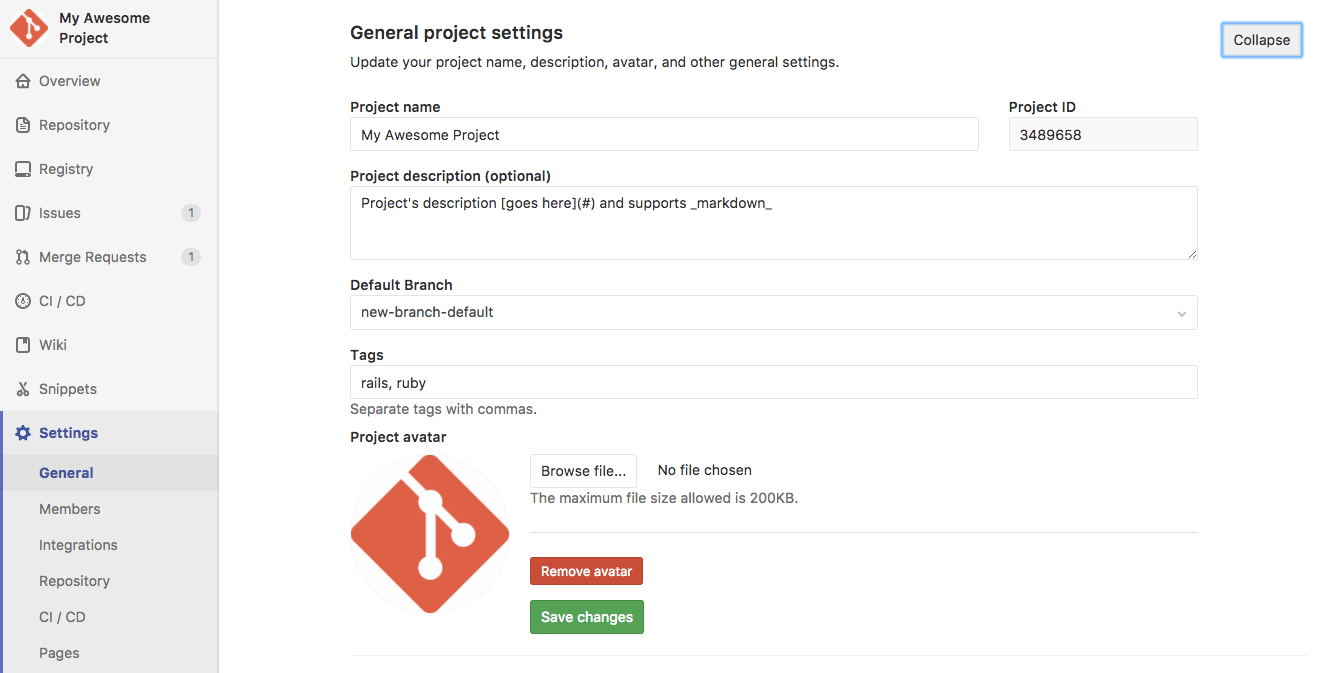Image resolution: width=1331 pixels, height=673 pixels.
Task: Go to Pages settings
Action: (x=59, y=653)
